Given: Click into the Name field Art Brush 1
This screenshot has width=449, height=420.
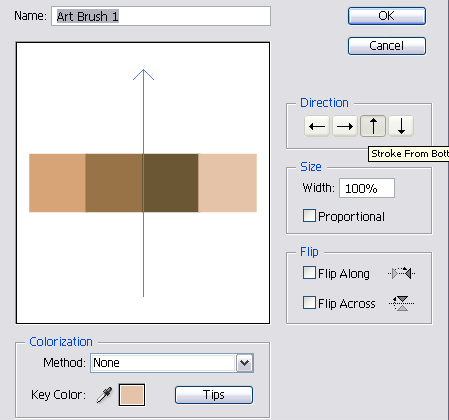Looking at the screenshot, I should (x=161, y=16).
